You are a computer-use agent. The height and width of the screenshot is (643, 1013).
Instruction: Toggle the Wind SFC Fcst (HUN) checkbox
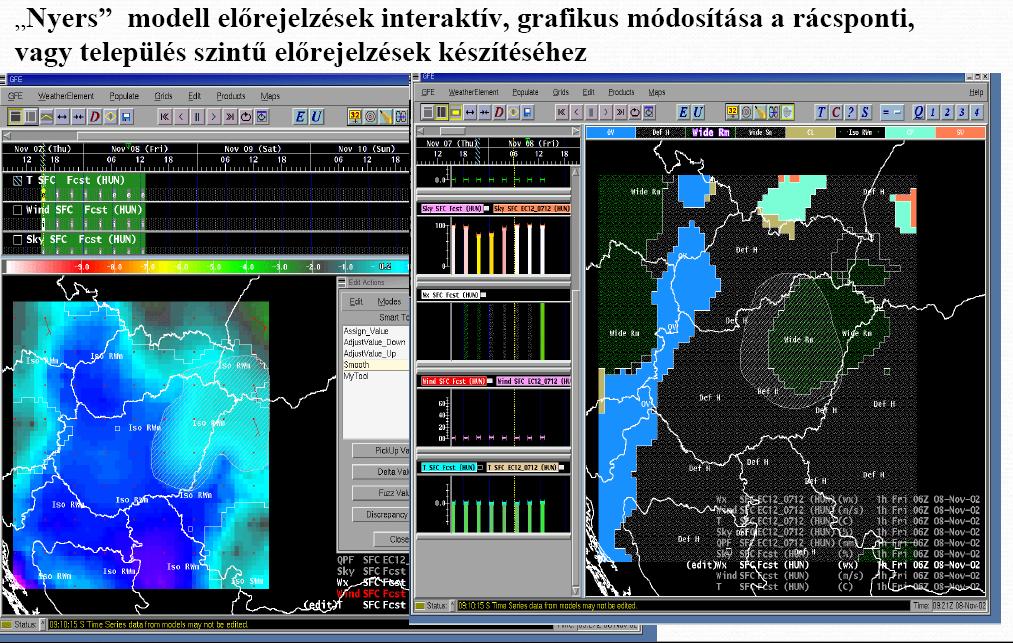pyautogui.click(x=17, y=210)
